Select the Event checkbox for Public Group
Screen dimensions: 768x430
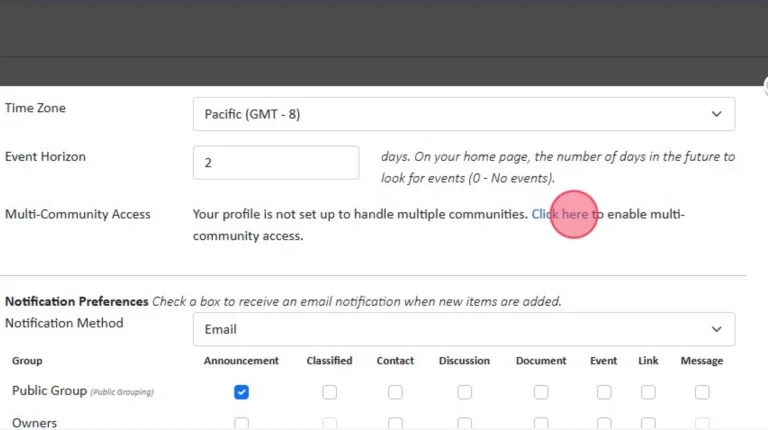pyautogui.click(x=604, y=392)
